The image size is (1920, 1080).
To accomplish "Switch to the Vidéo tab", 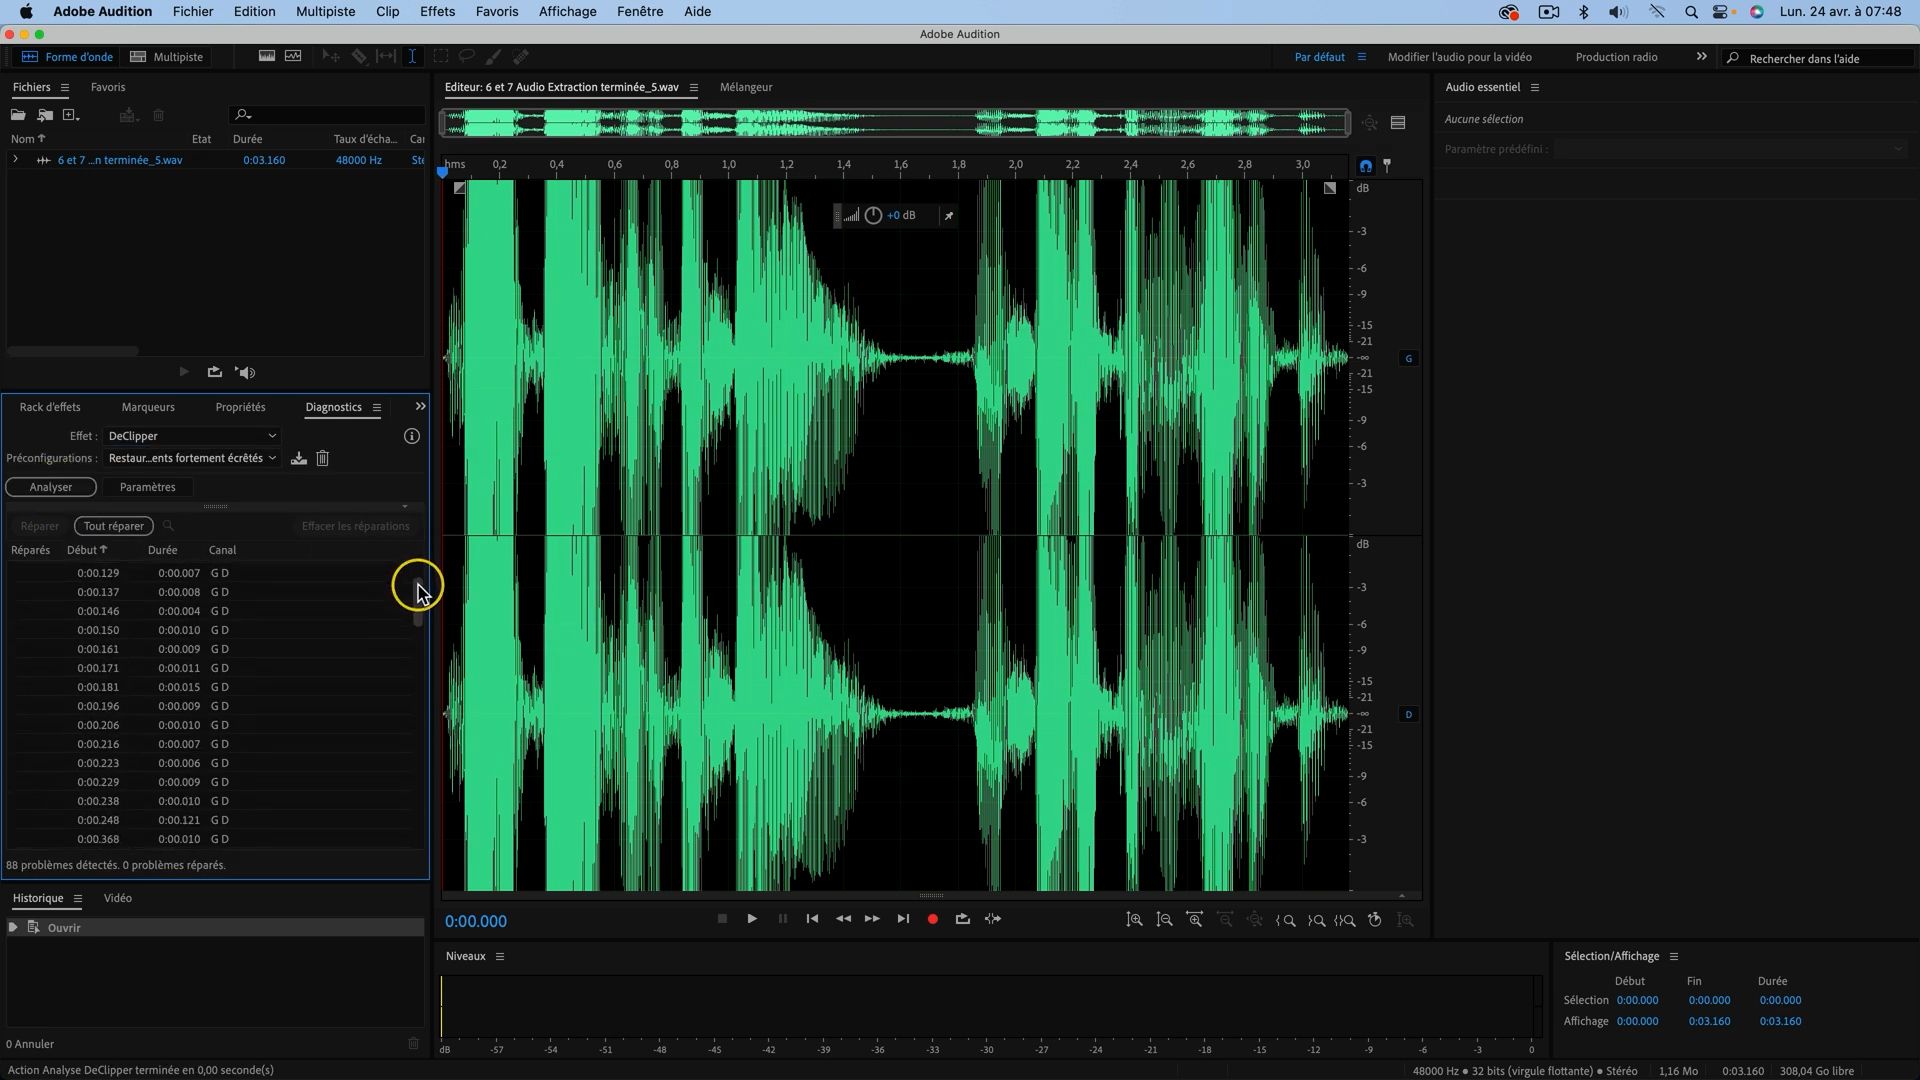I will [118, 898].
